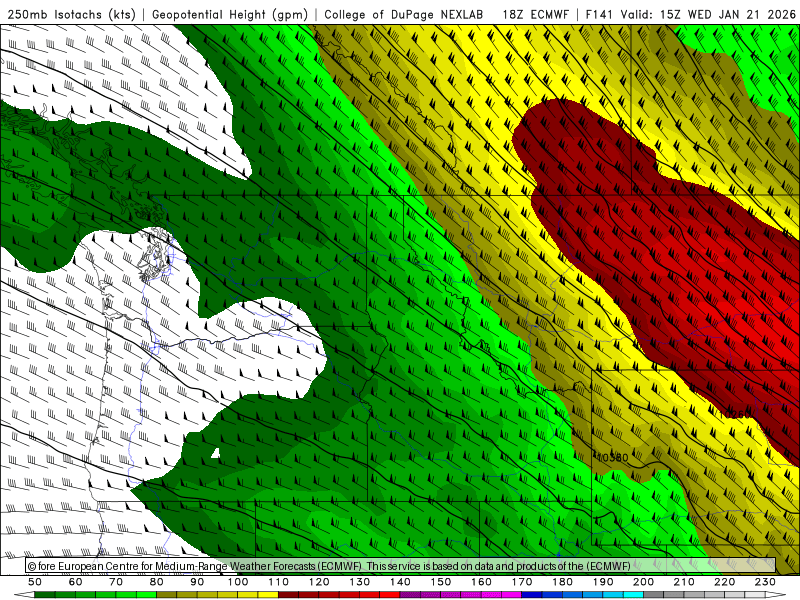
Task: Click the 160 value on the legend scale
Action: (481, 582)
